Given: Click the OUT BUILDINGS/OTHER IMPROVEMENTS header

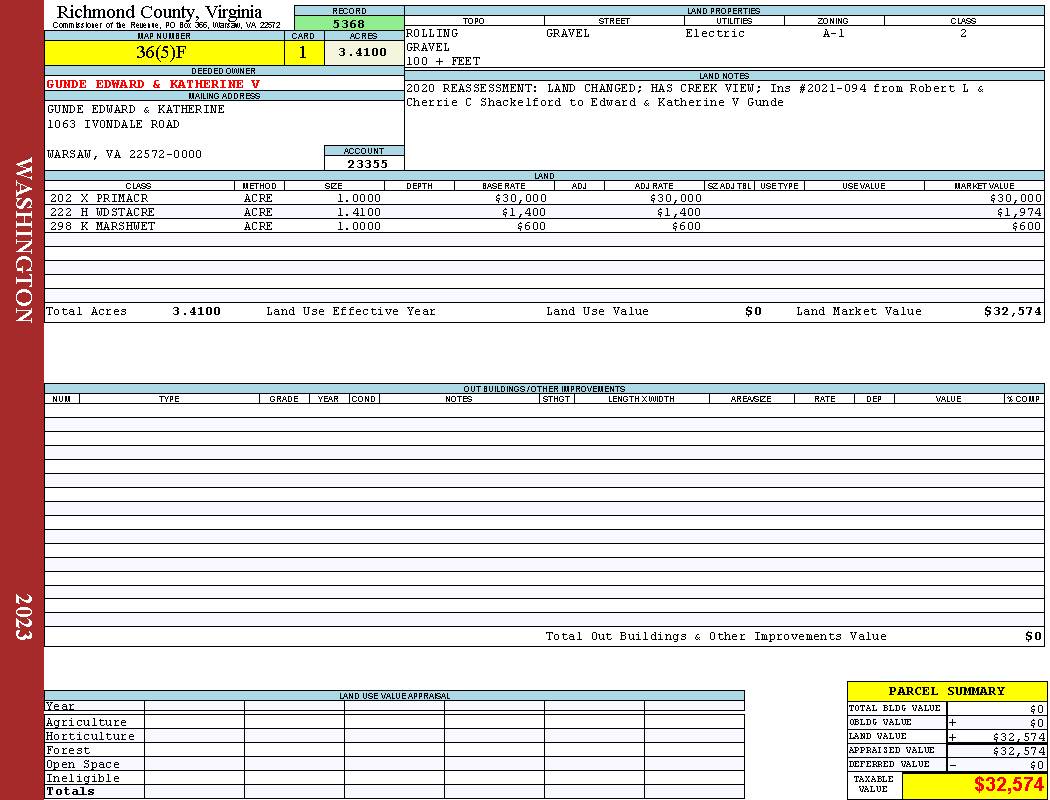Looking at the screenshot, I should (x=544, y=388).
